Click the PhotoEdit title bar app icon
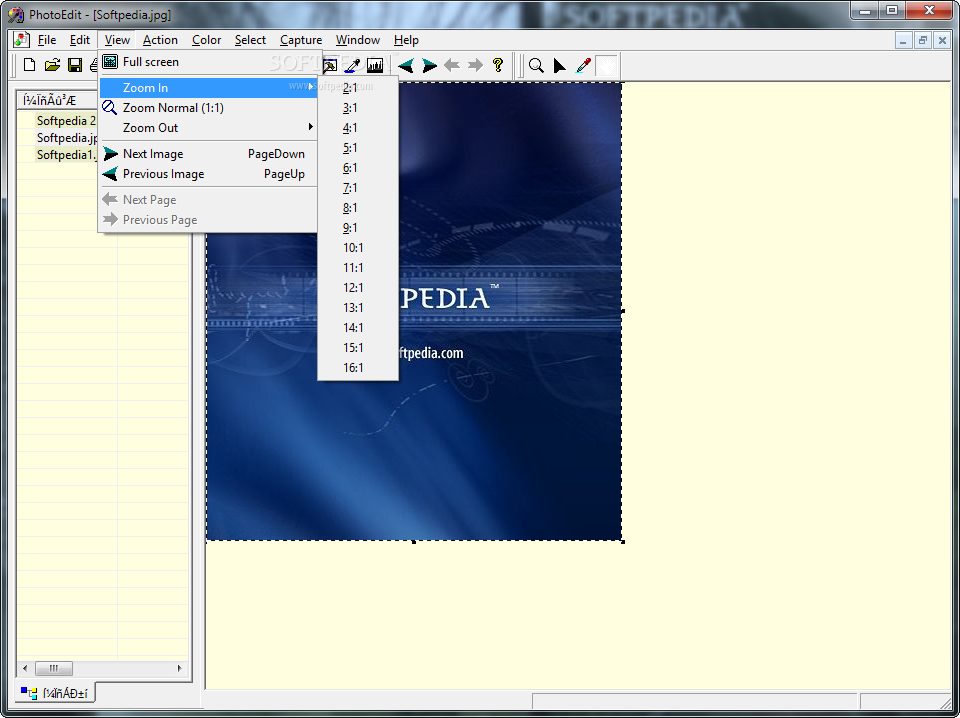960x718 pixels. click(x=15, y=14)
